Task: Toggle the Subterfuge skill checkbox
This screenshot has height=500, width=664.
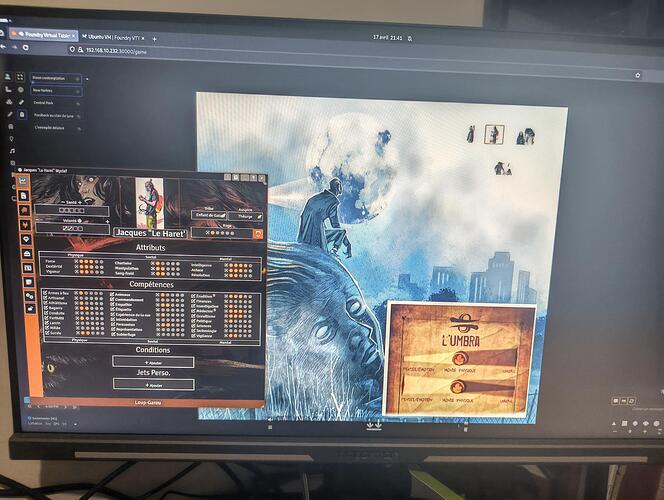Action: pyautogui.click(x=113, y=334)
